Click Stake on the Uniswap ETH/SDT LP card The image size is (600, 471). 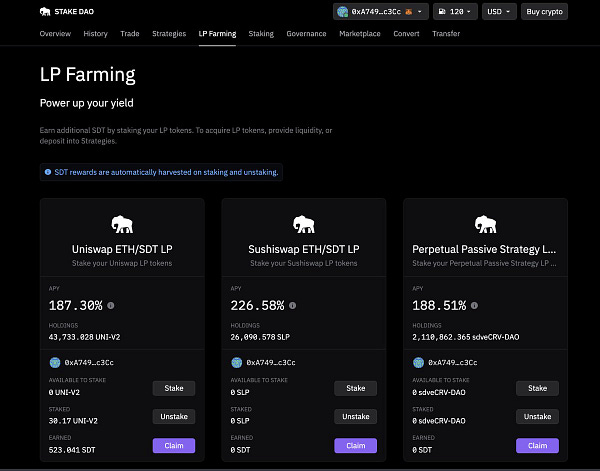(174, 388)
